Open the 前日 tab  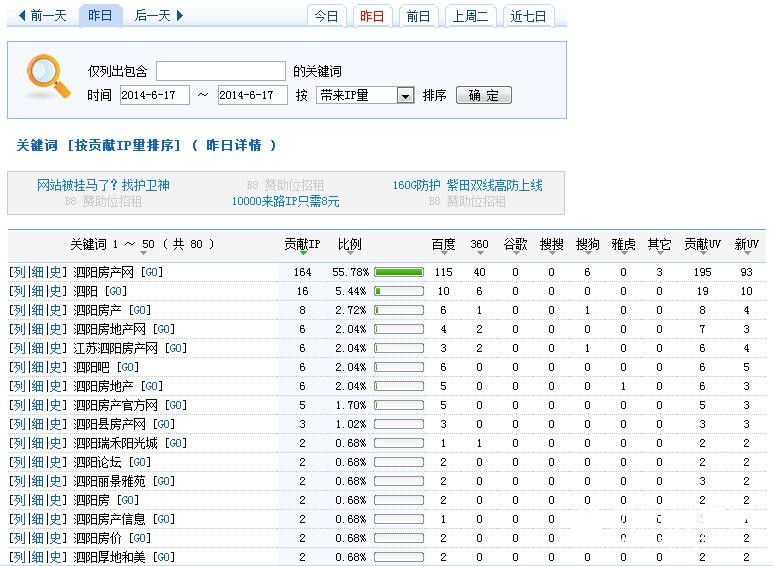[x=417, y=16]
